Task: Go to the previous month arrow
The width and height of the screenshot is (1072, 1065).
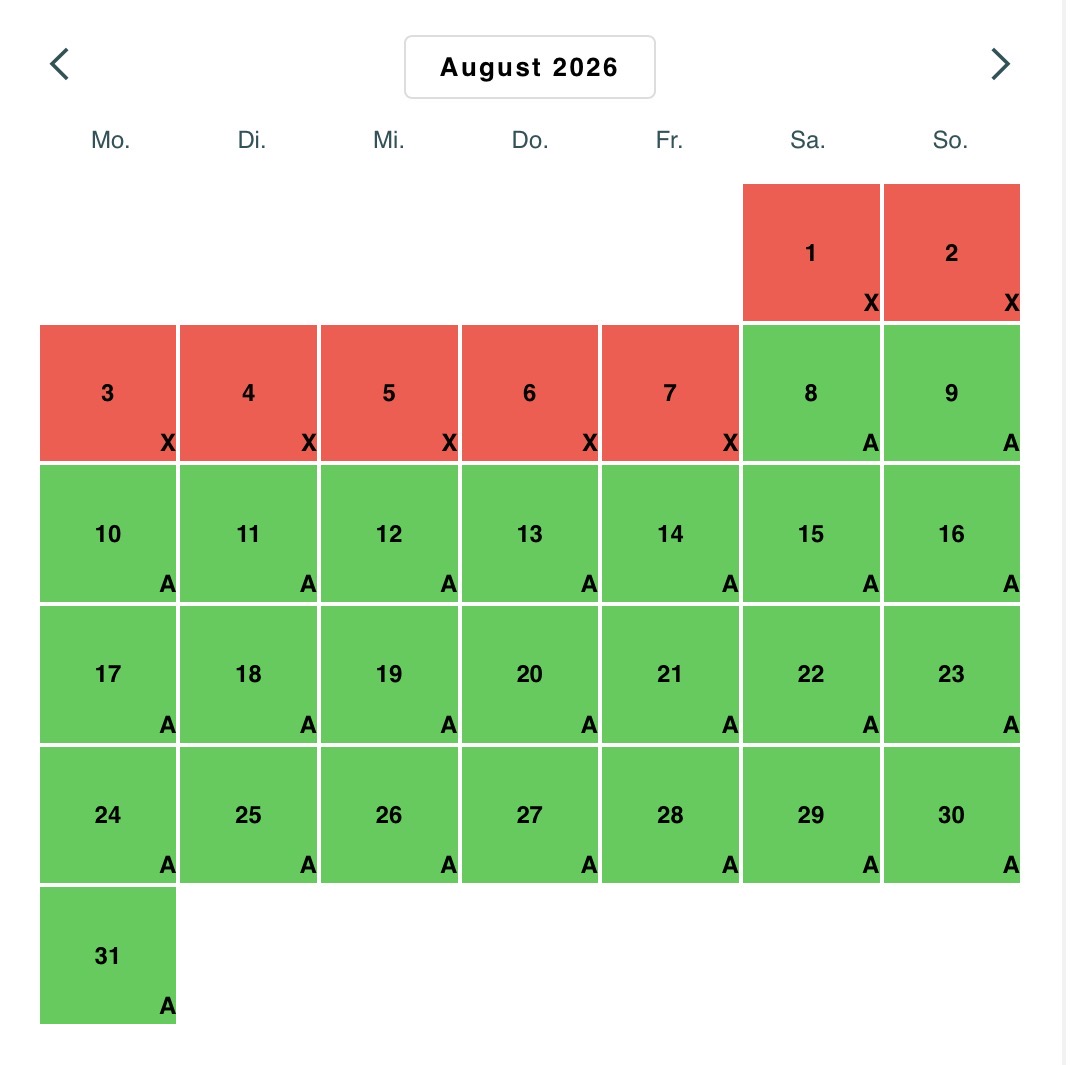Action: coord(60,65)
